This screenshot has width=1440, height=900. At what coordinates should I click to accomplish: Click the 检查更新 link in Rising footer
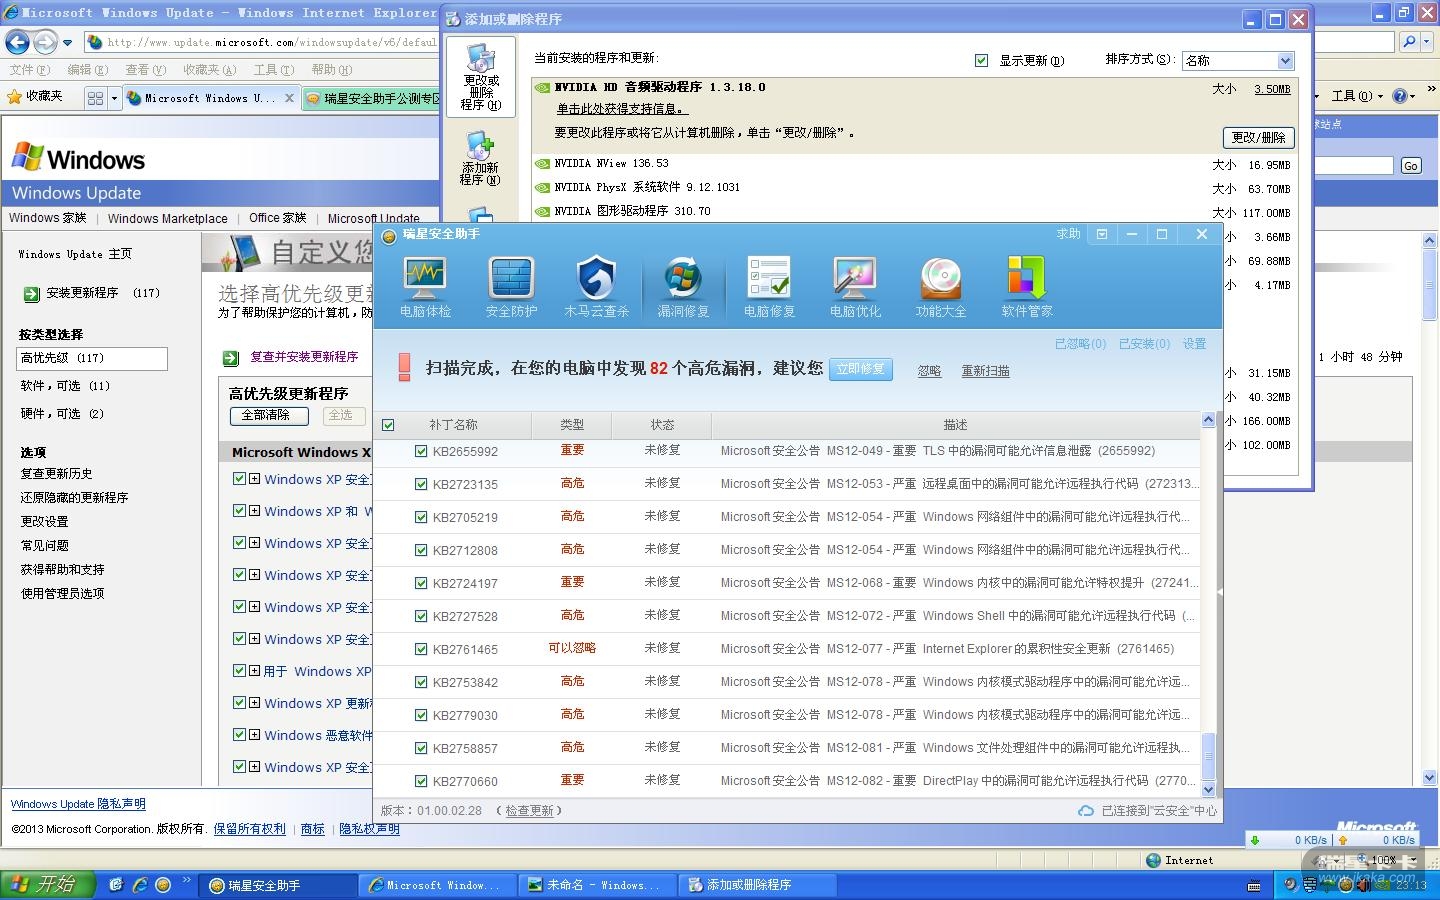530,811
